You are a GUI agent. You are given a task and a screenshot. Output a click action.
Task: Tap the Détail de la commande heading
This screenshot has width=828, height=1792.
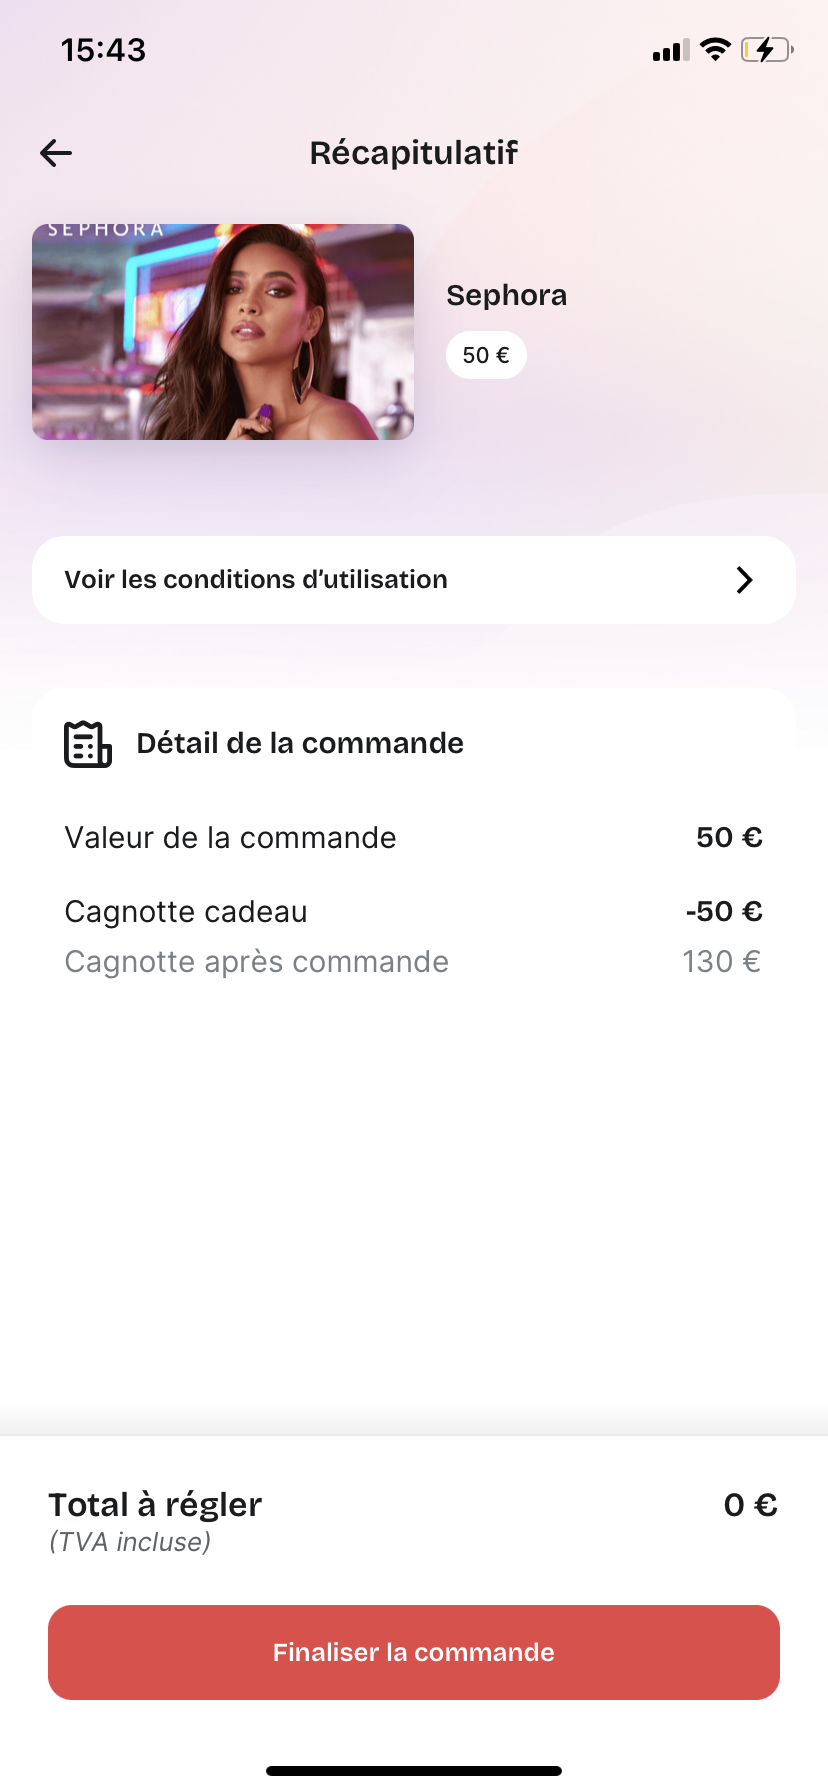[300, 743]
